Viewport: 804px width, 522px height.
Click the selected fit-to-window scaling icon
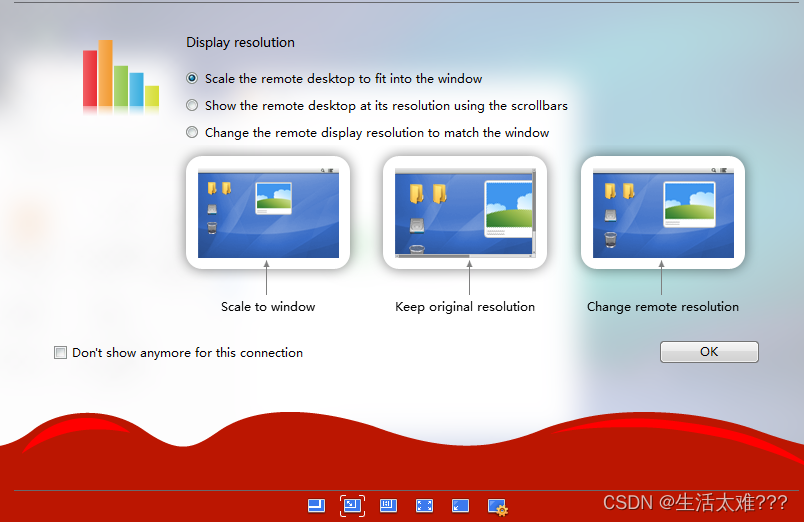pos(352,506)
